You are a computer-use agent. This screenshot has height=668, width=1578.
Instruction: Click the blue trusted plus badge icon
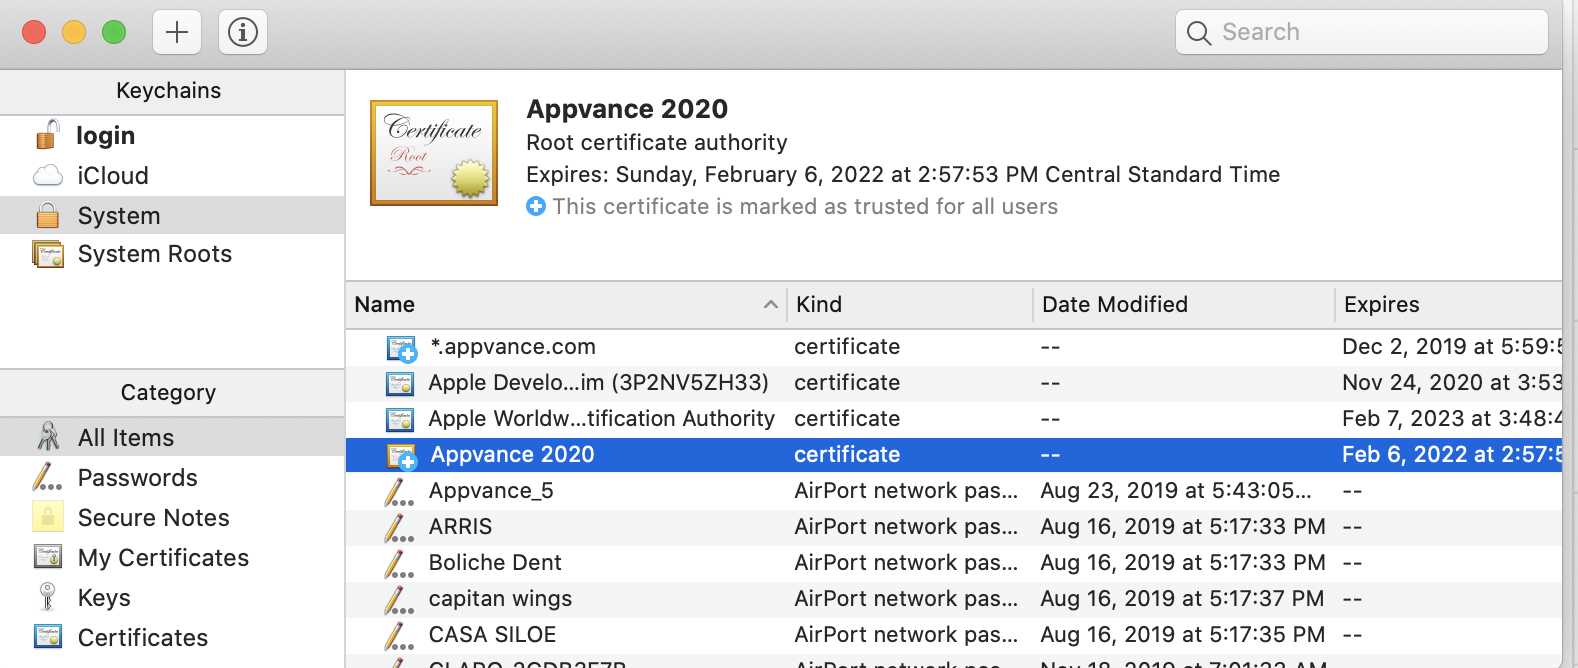click(536, 206)
